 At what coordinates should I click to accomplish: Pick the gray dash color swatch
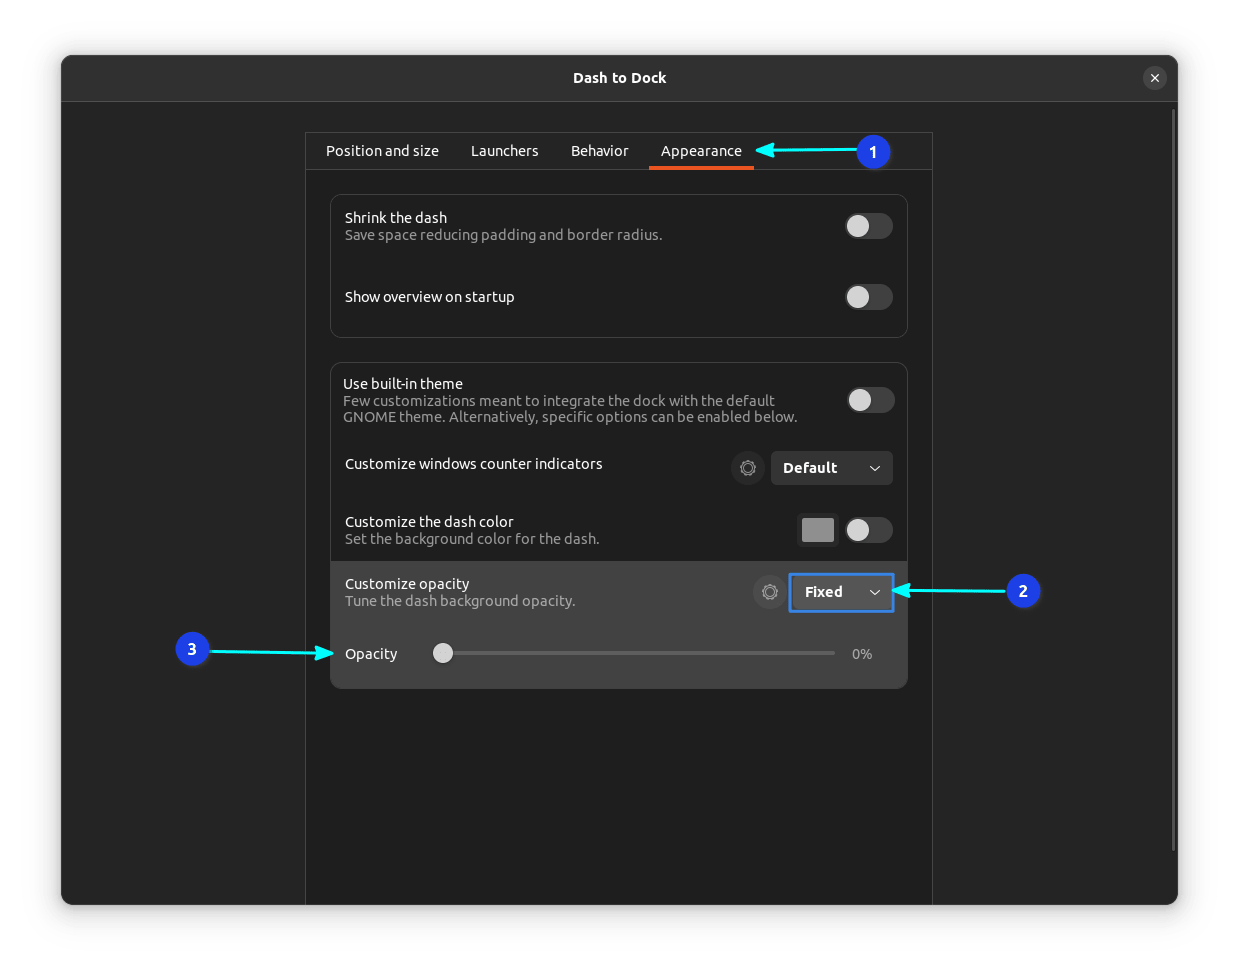pyautogui.click(x=817, y=530)
